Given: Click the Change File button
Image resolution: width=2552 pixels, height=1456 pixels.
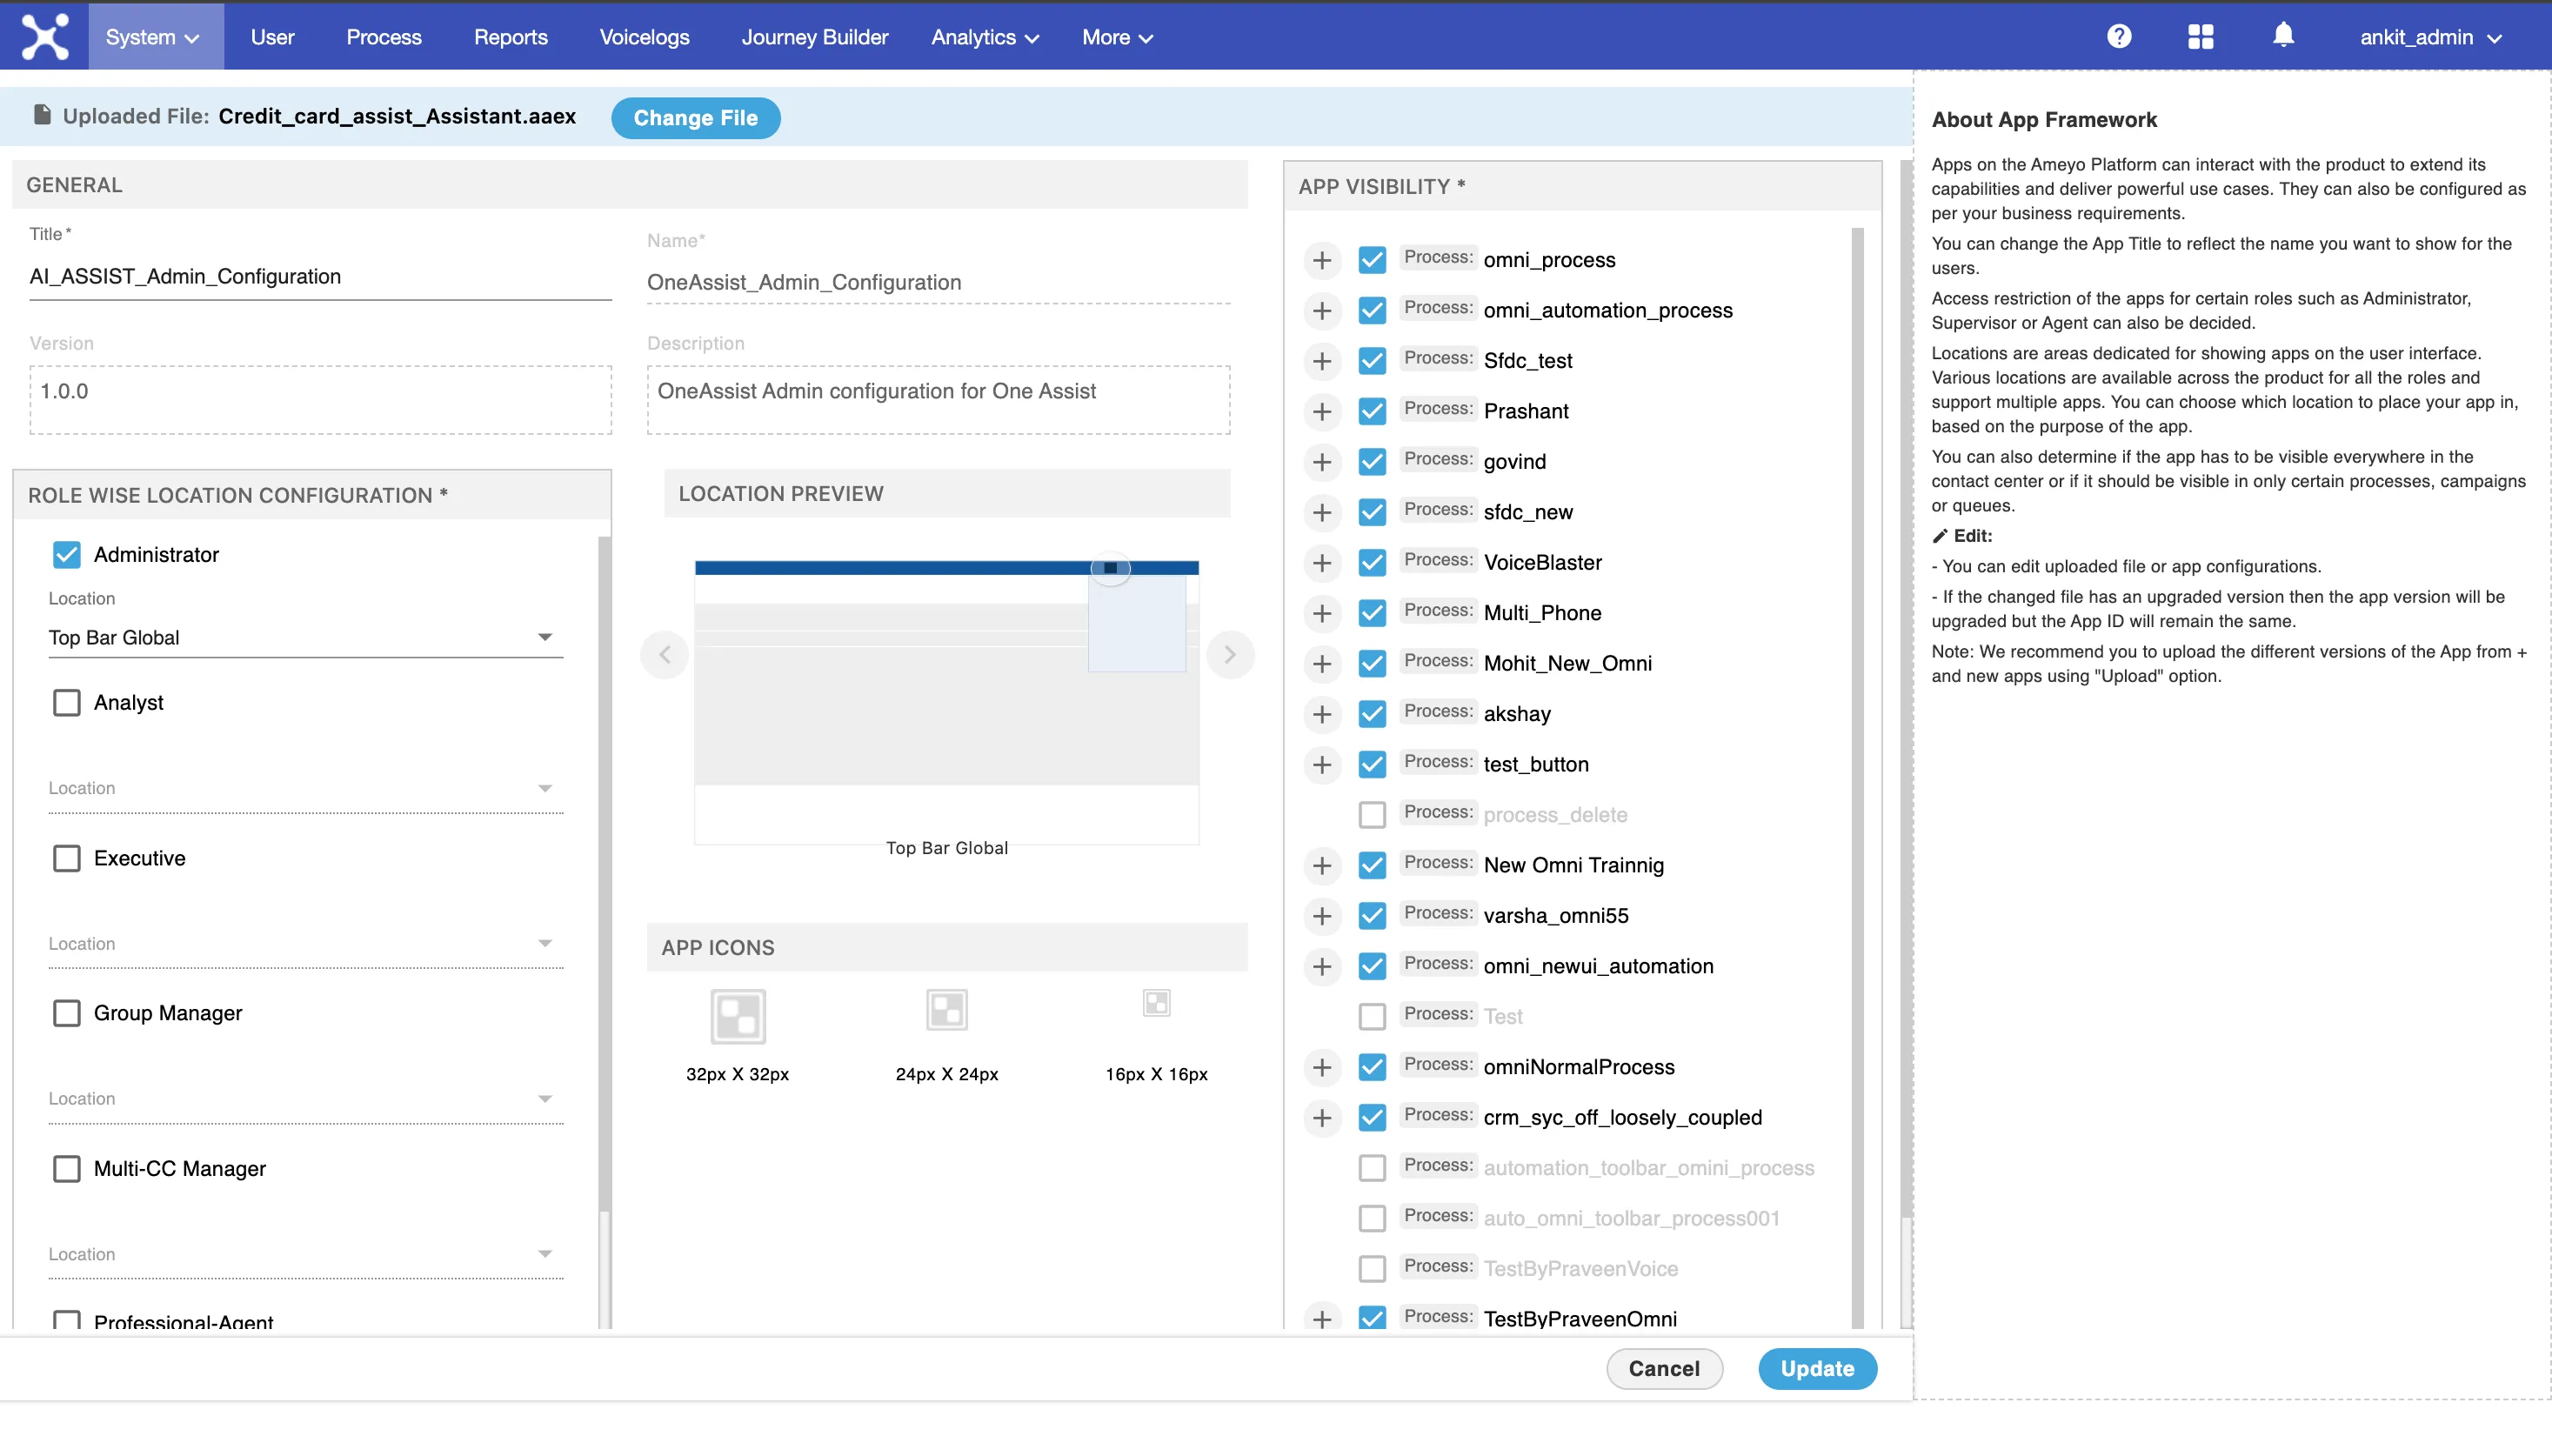Looking at the screenshot, I should 695,118.
